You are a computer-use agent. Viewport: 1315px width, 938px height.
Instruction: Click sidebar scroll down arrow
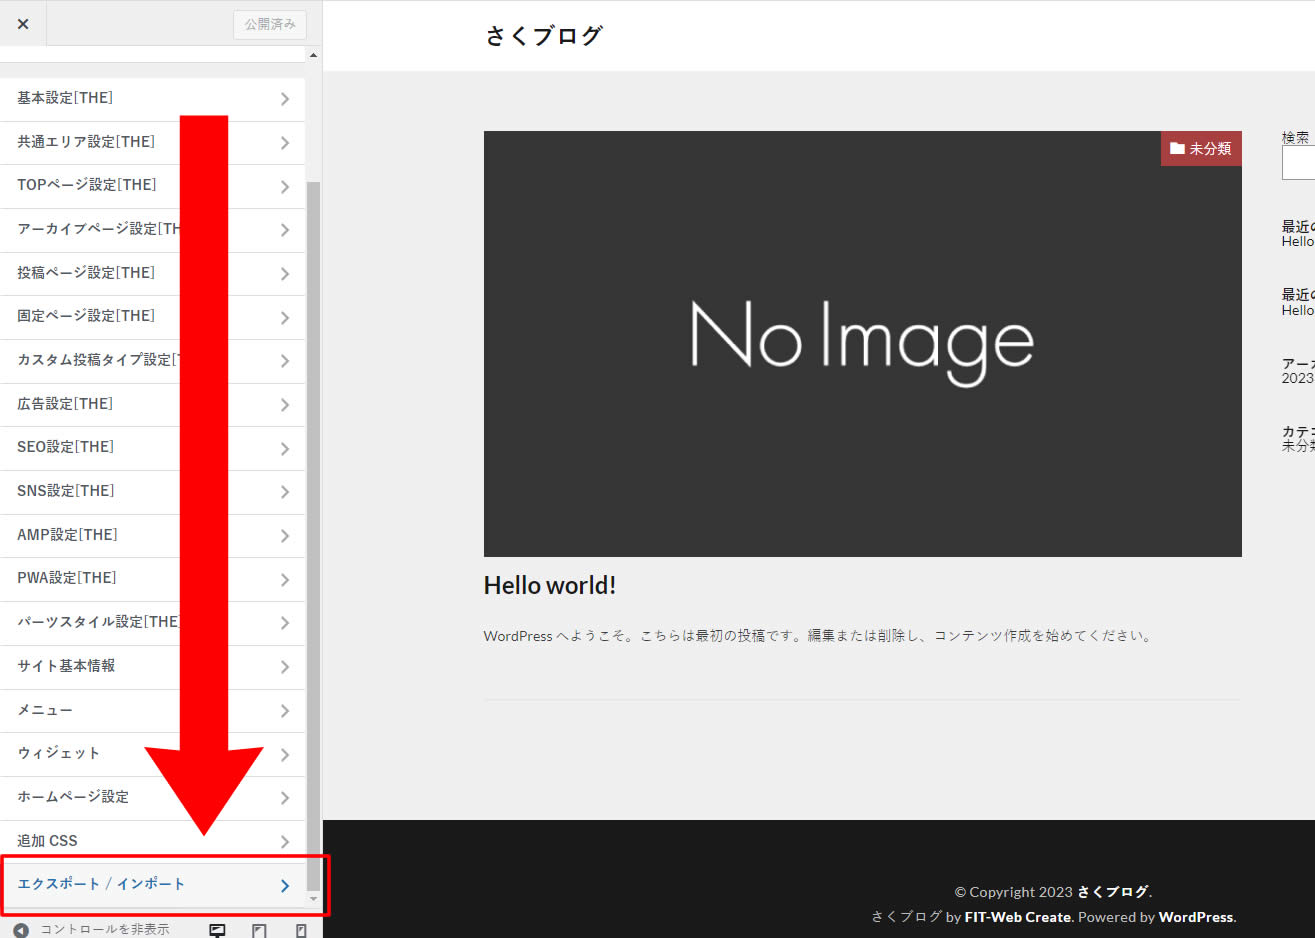313,899
